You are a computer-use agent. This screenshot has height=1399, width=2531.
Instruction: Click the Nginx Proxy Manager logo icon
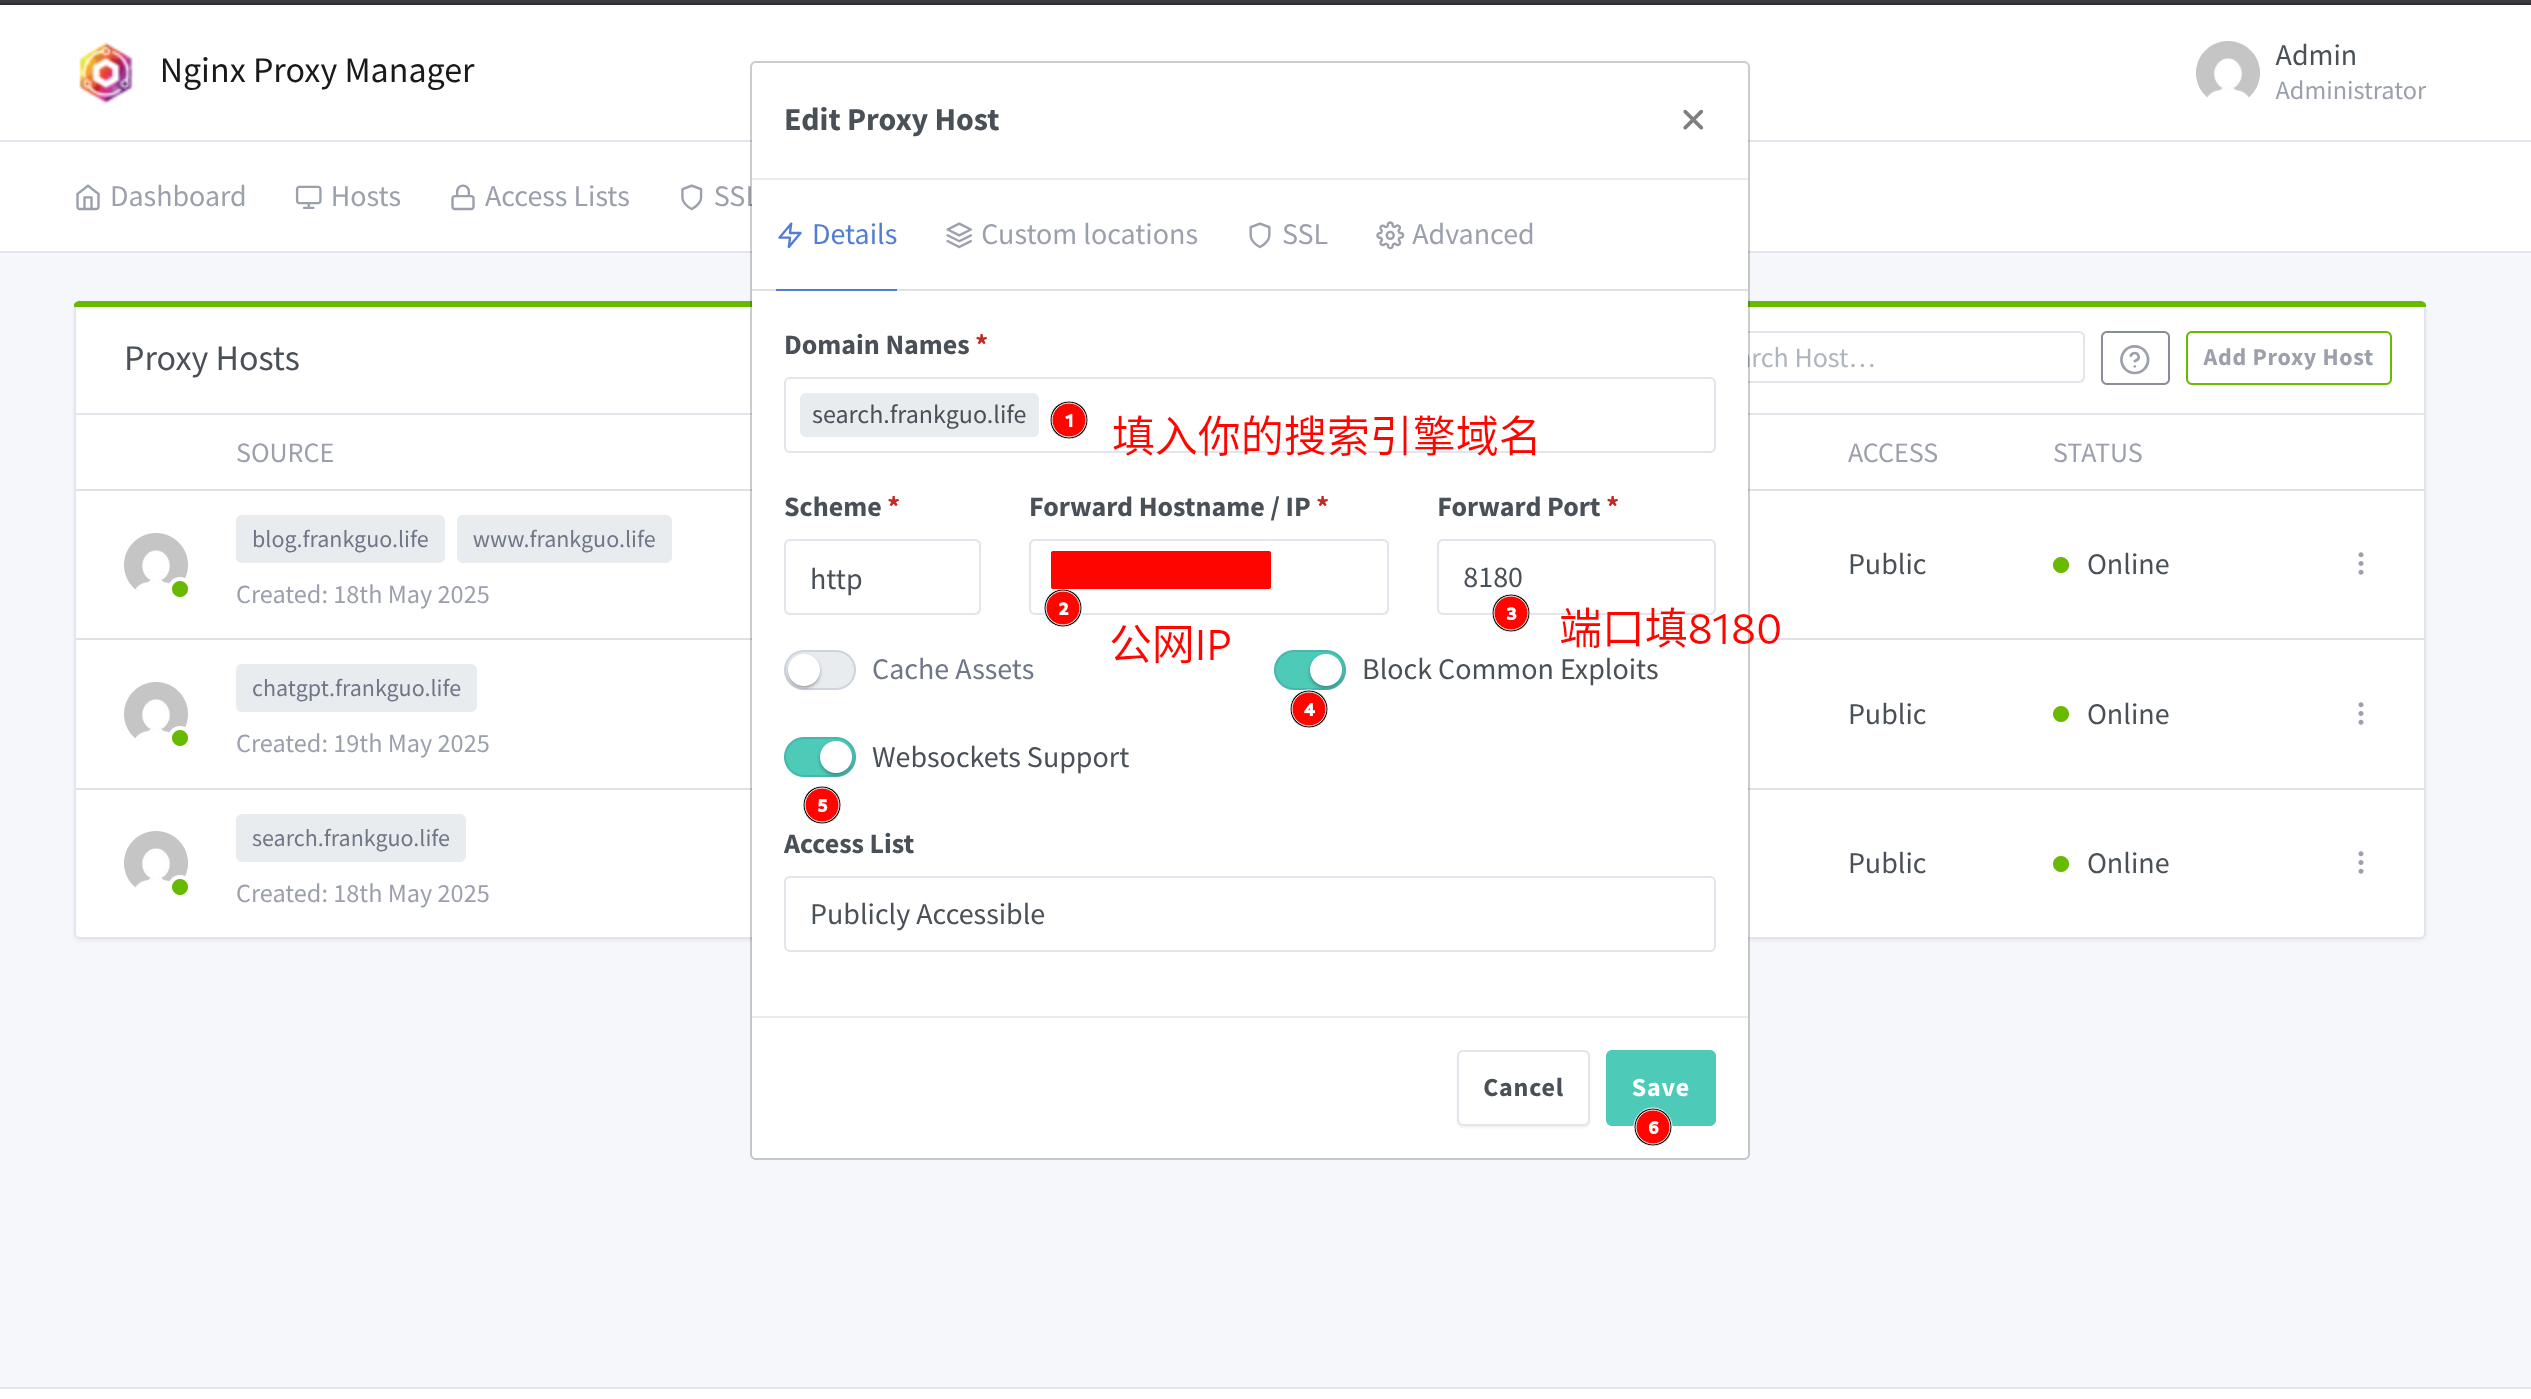106,72
